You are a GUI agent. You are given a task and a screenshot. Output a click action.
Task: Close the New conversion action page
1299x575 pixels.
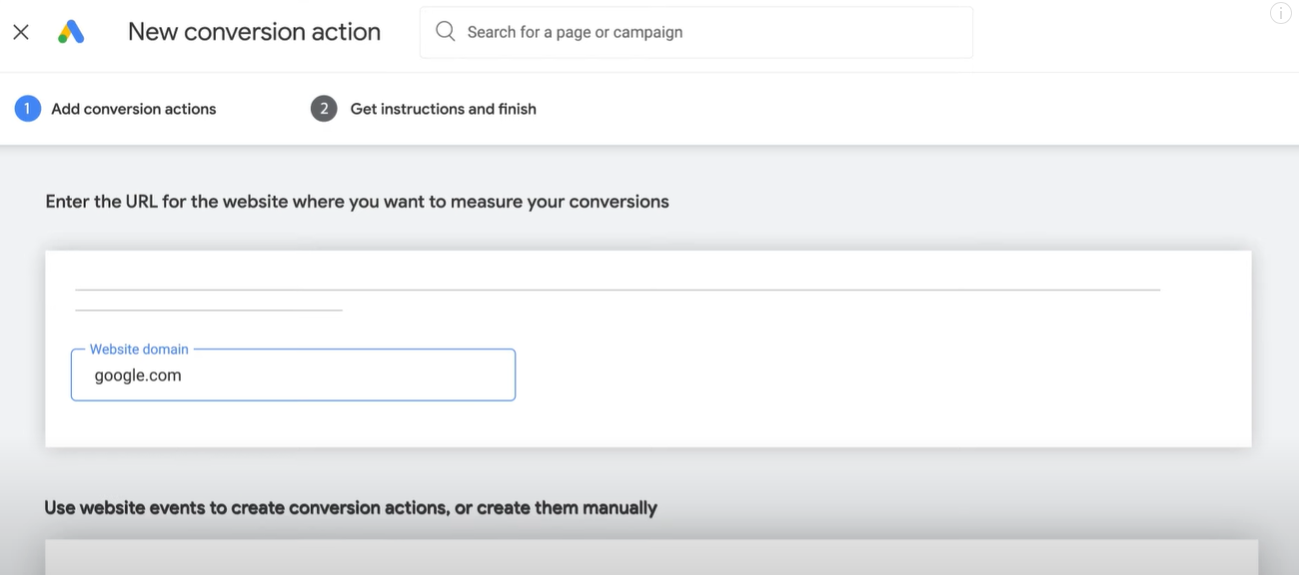[21, 32]
